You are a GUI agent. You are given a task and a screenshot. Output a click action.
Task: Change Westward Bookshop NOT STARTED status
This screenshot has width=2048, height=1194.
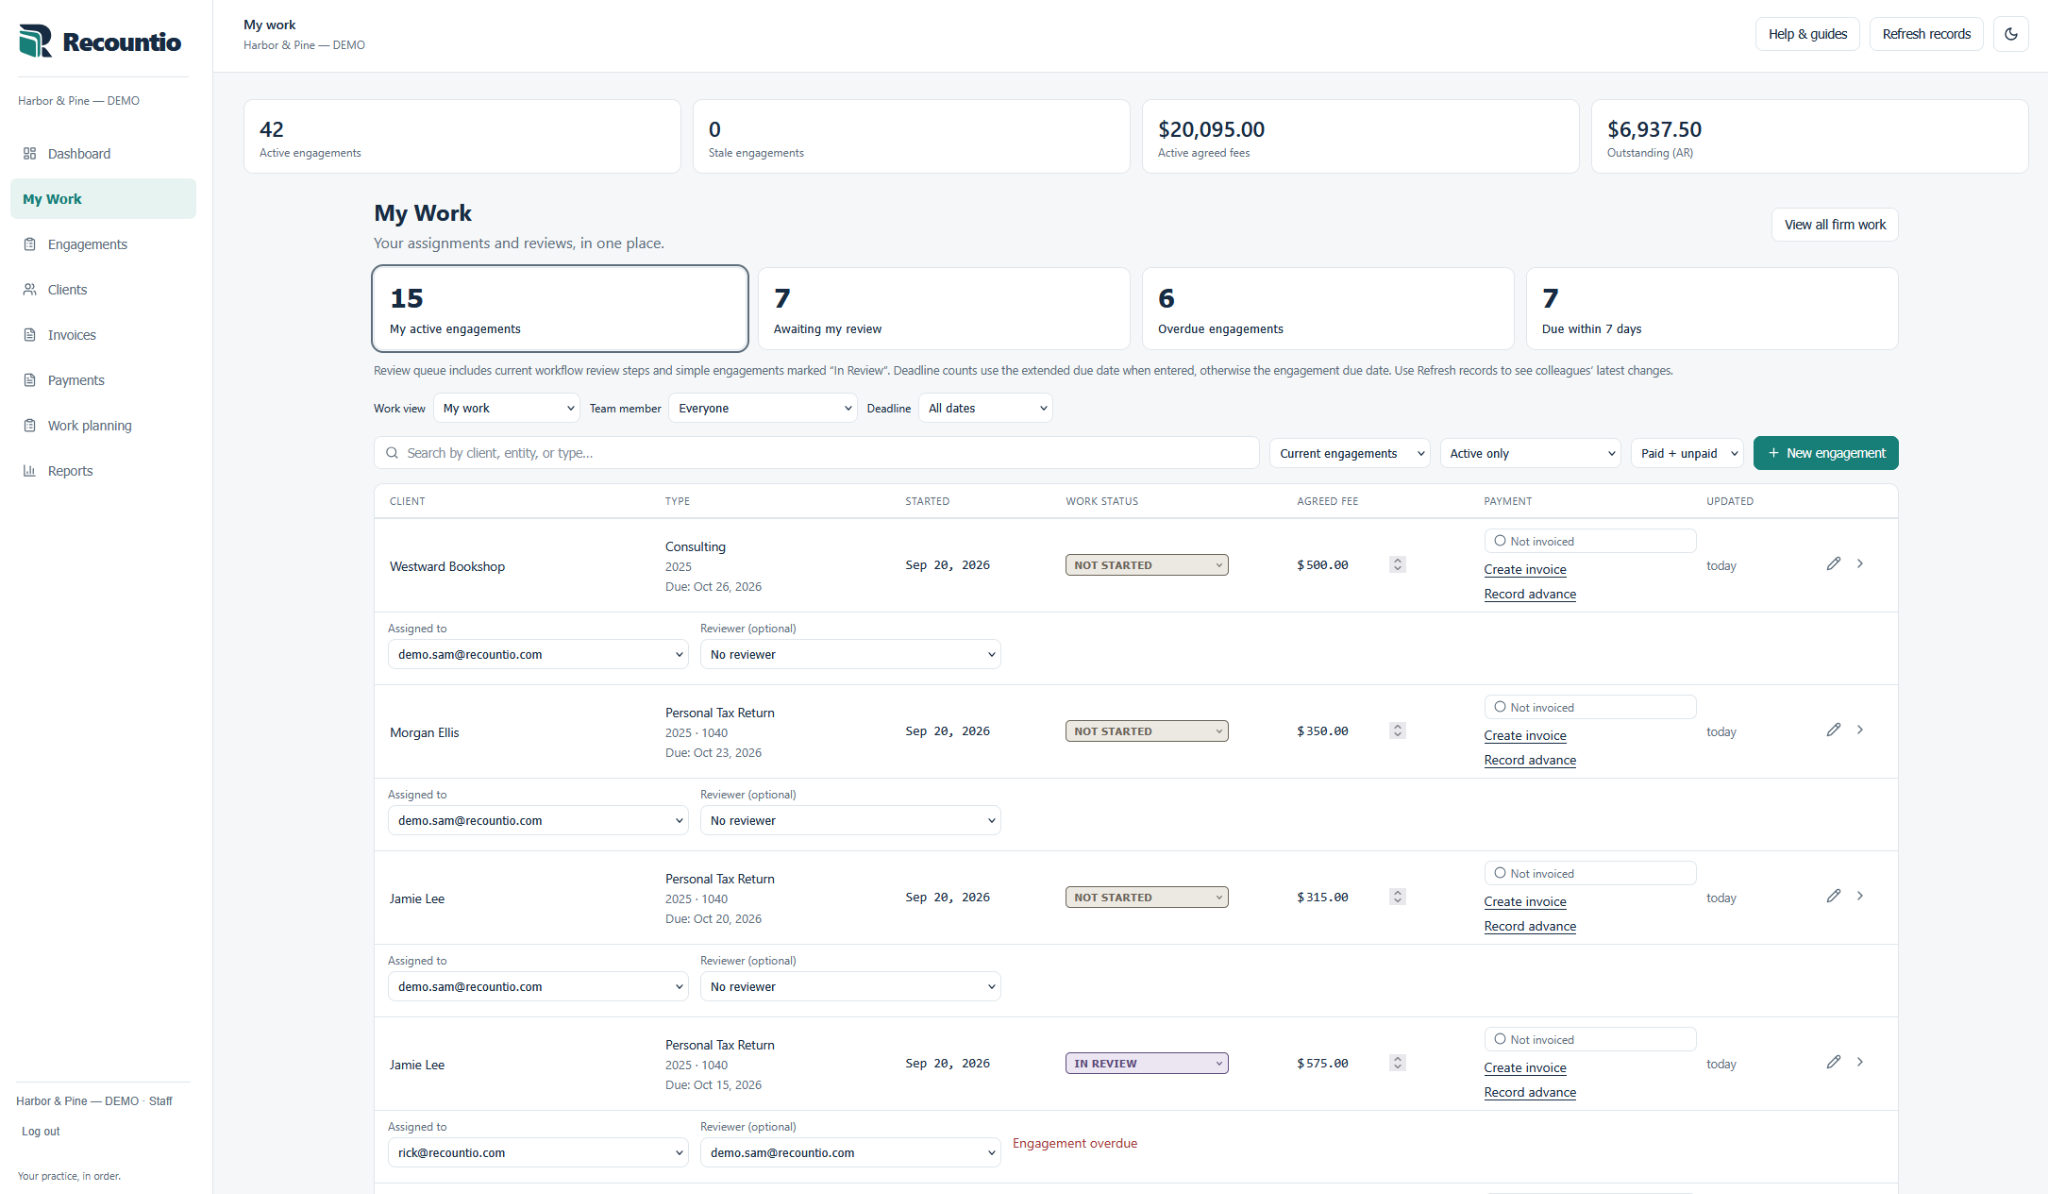[x=1146, y=565]
